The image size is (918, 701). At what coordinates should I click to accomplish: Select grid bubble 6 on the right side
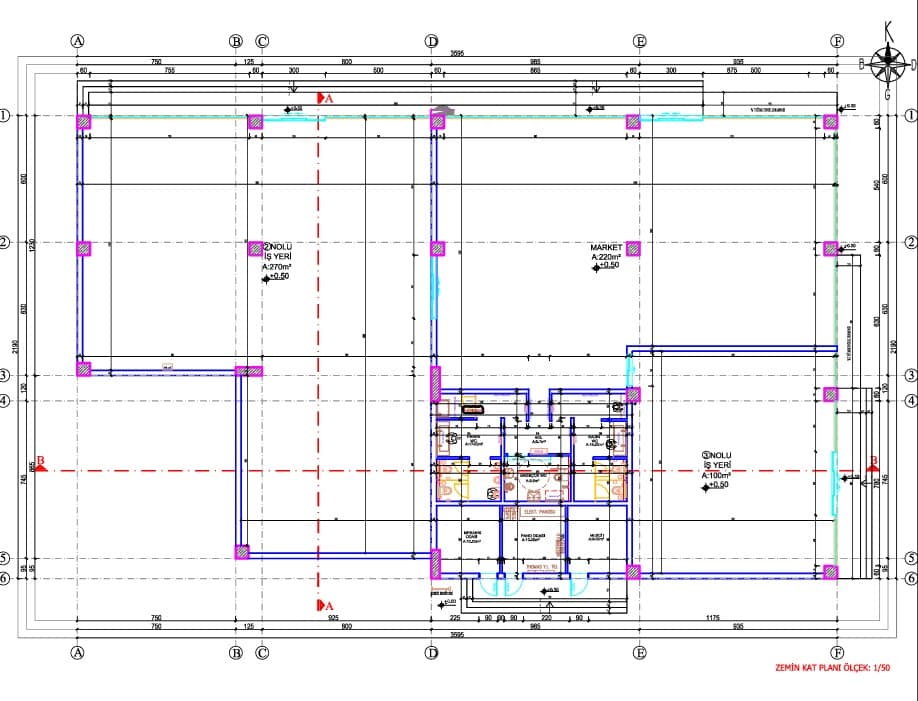(x=910, y=578)
